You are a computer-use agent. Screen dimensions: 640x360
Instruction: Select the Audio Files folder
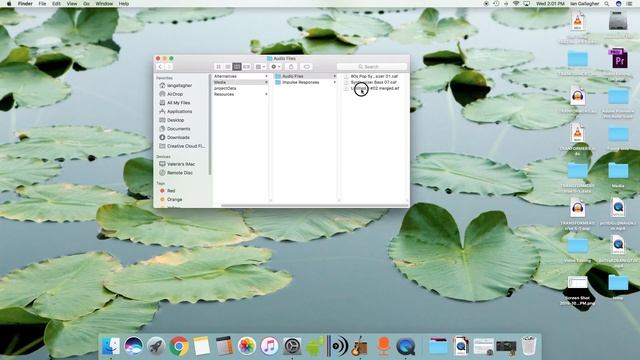(305, 76)
